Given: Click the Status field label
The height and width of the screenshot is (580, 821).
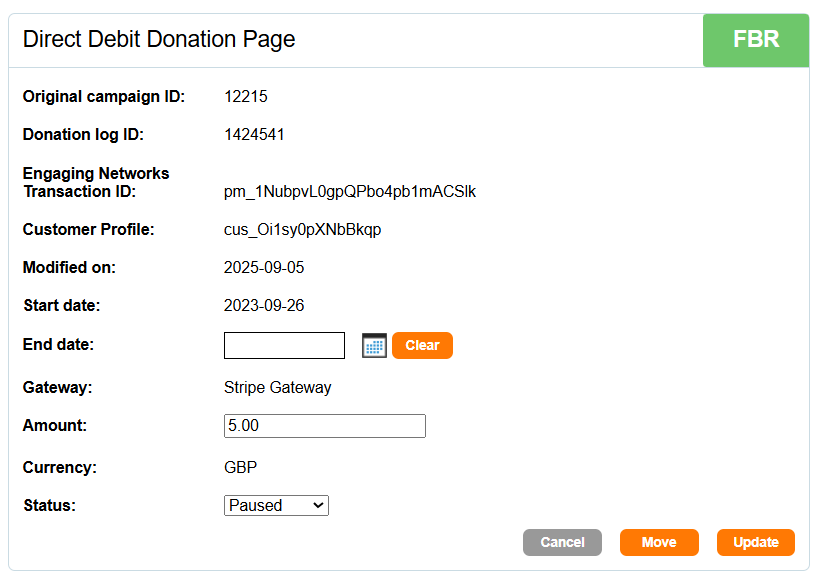Looking at the screenshot, I should pyautogui.click(x=49, y=506).
